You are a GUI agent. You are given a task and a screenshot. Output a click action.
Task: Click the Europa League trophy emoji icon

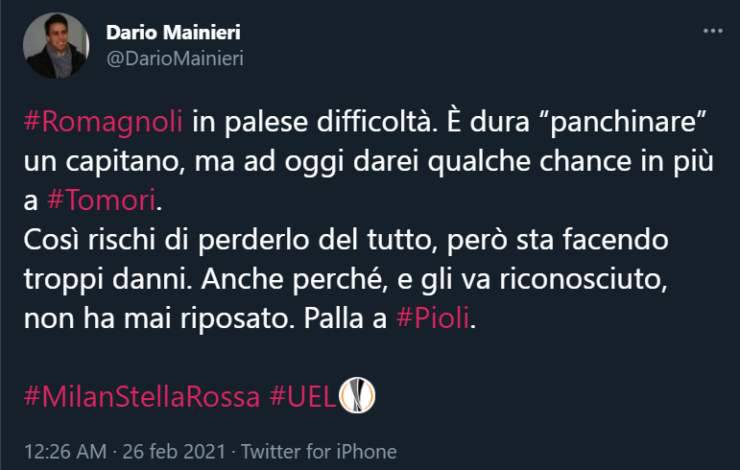(x=357, y=395)
